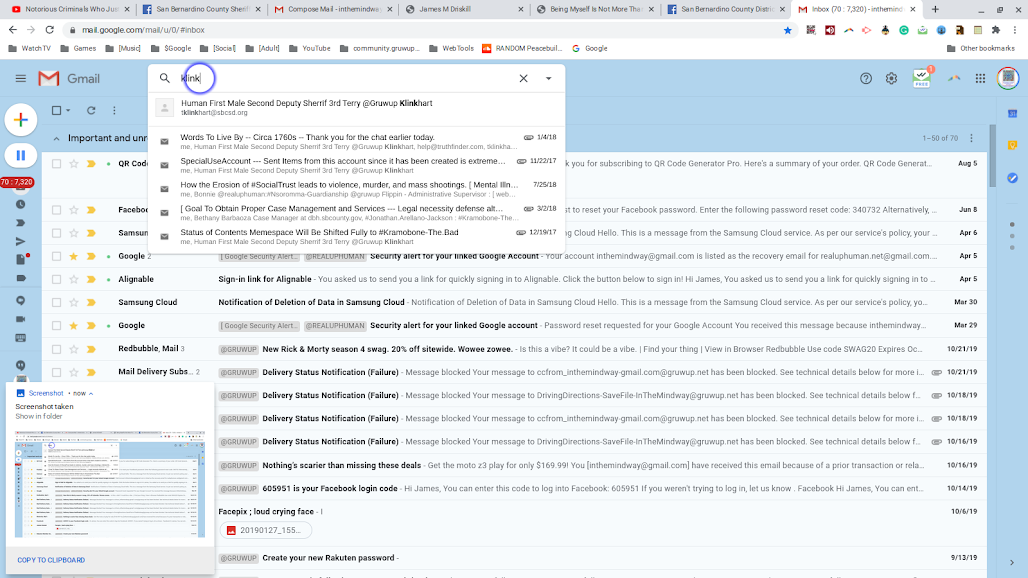Viewport: 1028px width, 578px height.
Task: Click Copy to Clipboard in screenshot notification
Action: pos(51,560)
